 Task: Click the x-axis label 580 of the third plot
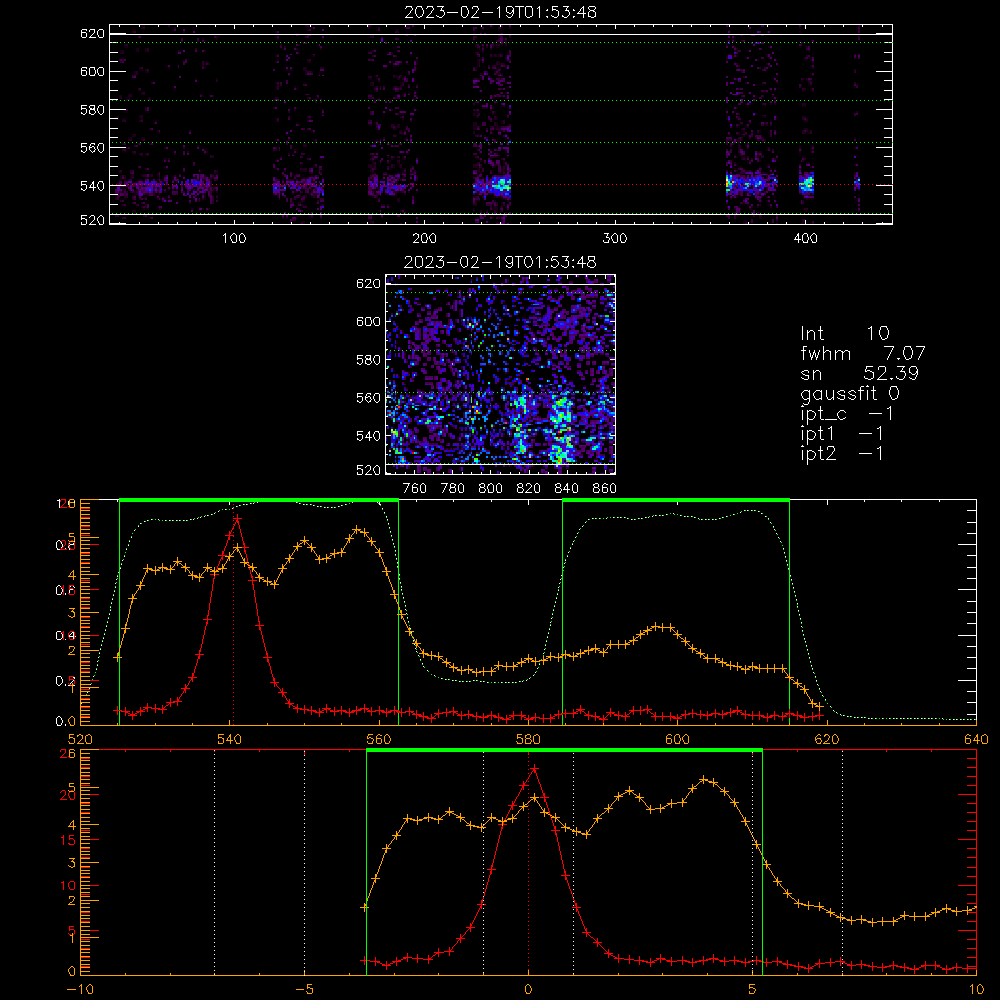point(528,740)
